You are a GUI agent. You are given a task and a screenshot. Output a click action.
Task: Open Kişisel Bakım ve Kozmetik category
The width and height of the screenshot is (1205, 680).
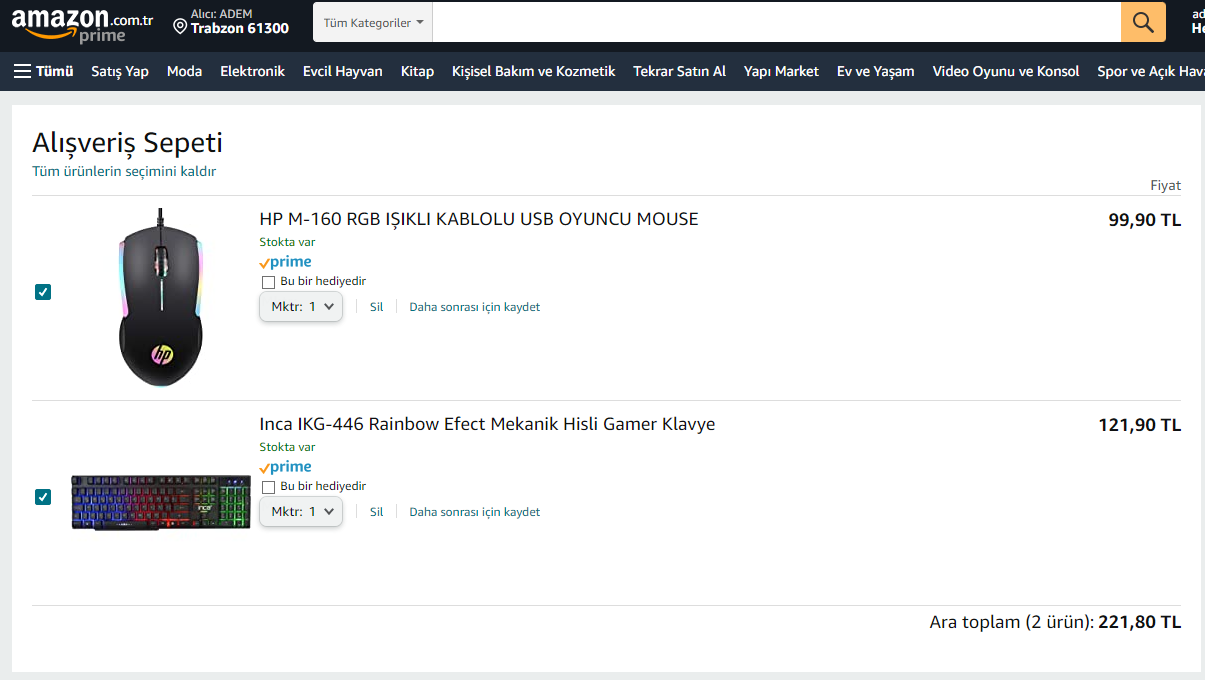pyautogui.click(x=534, y=71)
